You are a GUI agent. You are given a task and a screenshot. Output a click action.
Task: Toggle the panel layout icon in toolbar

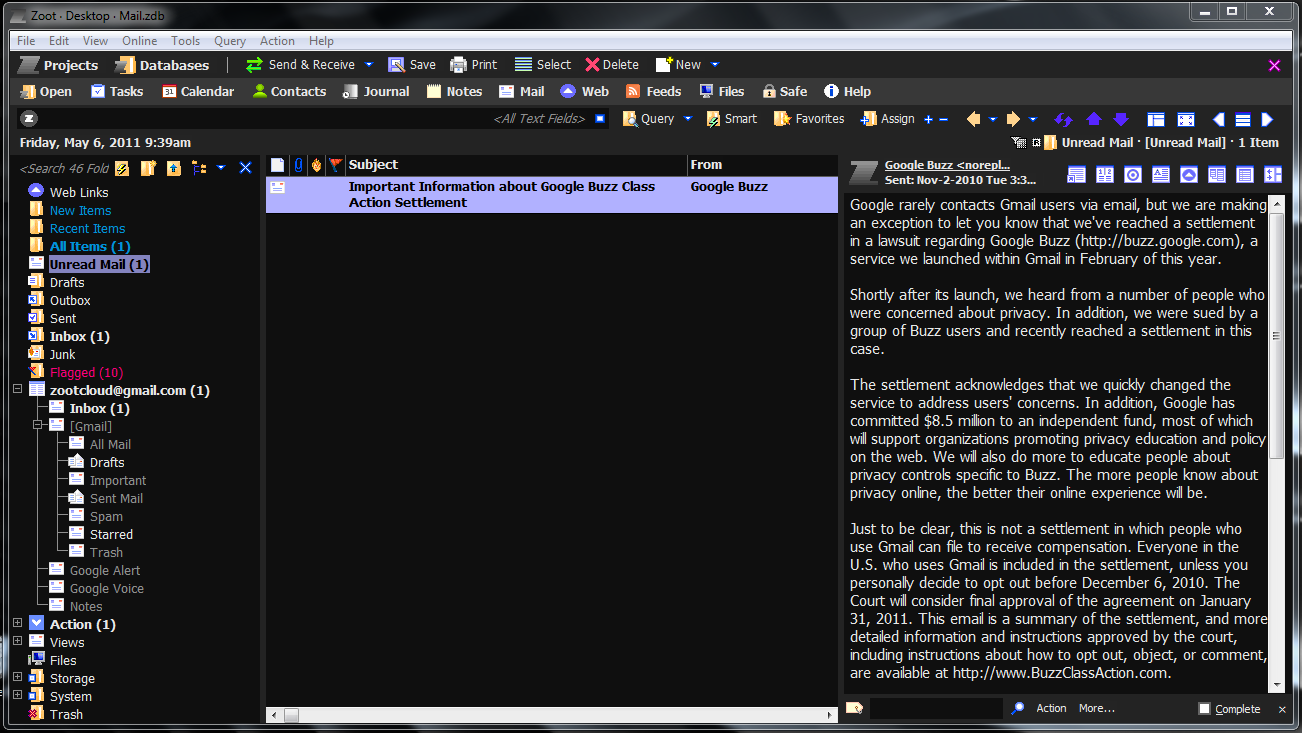point(1156,119)
